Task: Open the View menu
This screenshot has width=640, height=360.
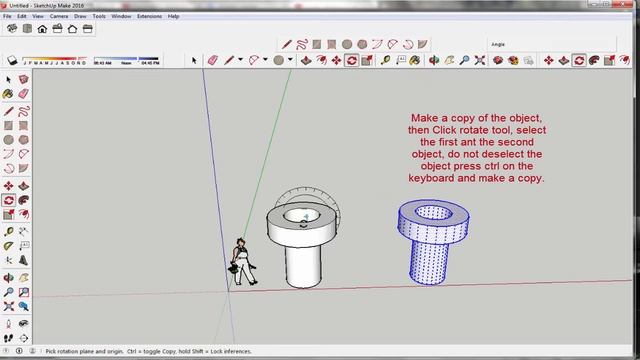Action: tap(38, 16)
